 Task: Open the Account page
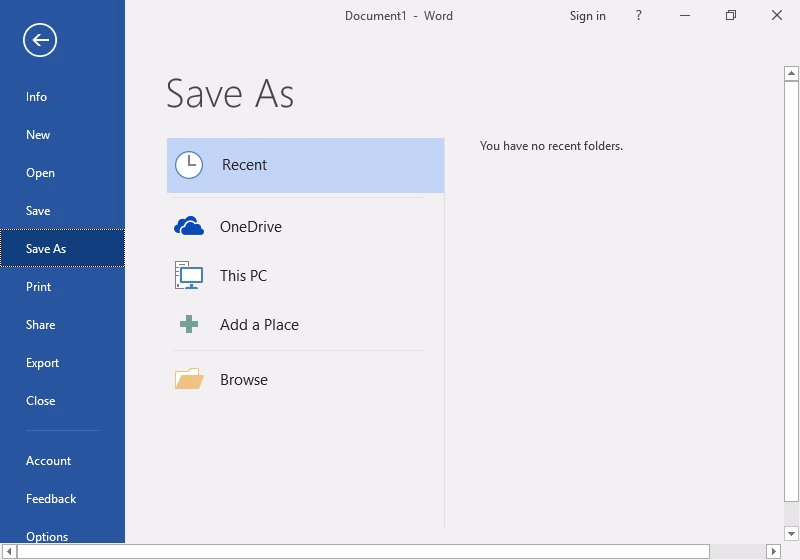[x=62, y=461]
